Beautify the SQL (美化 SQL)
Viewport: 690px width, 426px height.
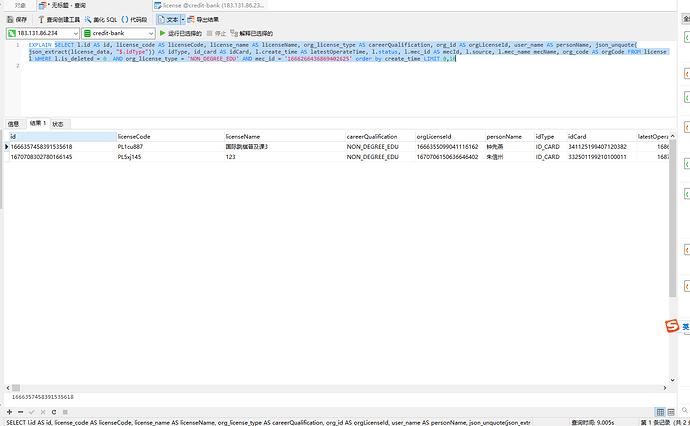101,19
